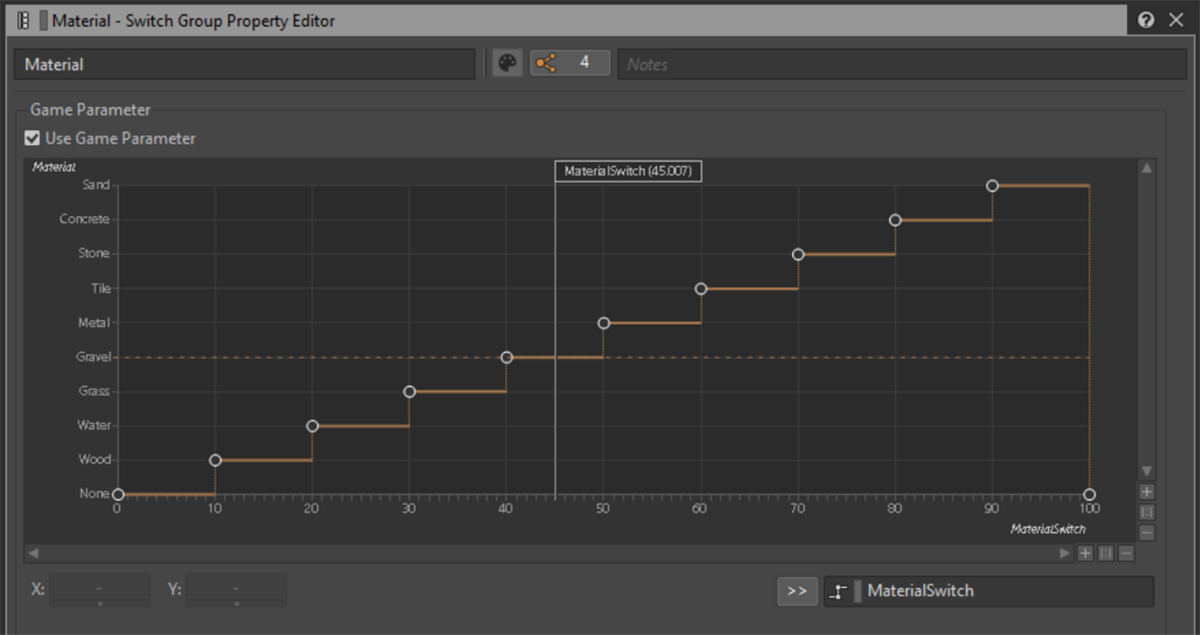Viewport: 1200px width, 635px height.
Task: Click the >> game parameter selector button
Action: (796, 591)
